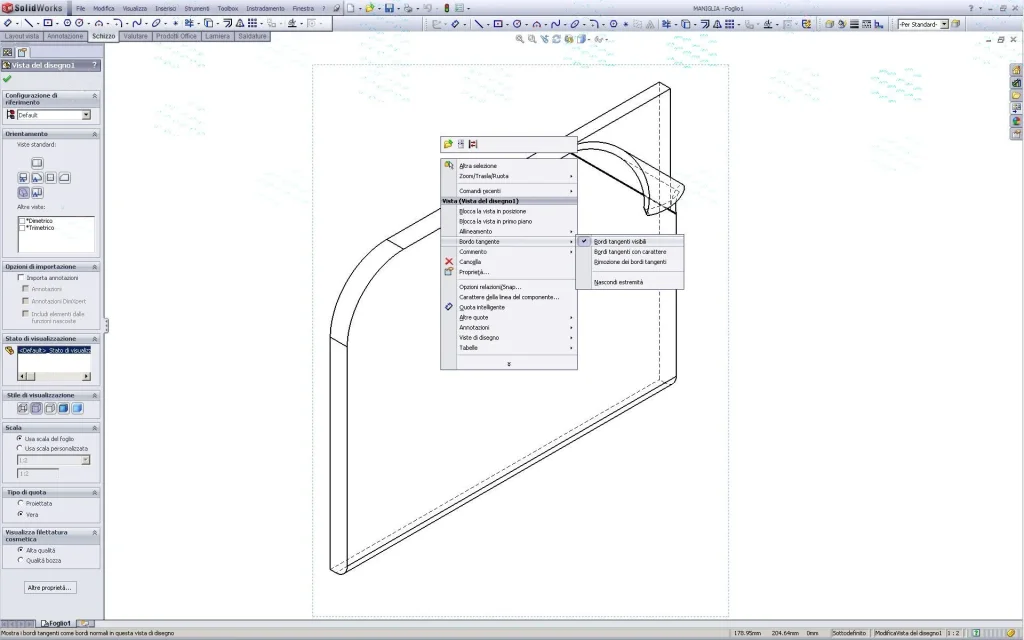Collapse the Orientamento section

coord(95,134)
